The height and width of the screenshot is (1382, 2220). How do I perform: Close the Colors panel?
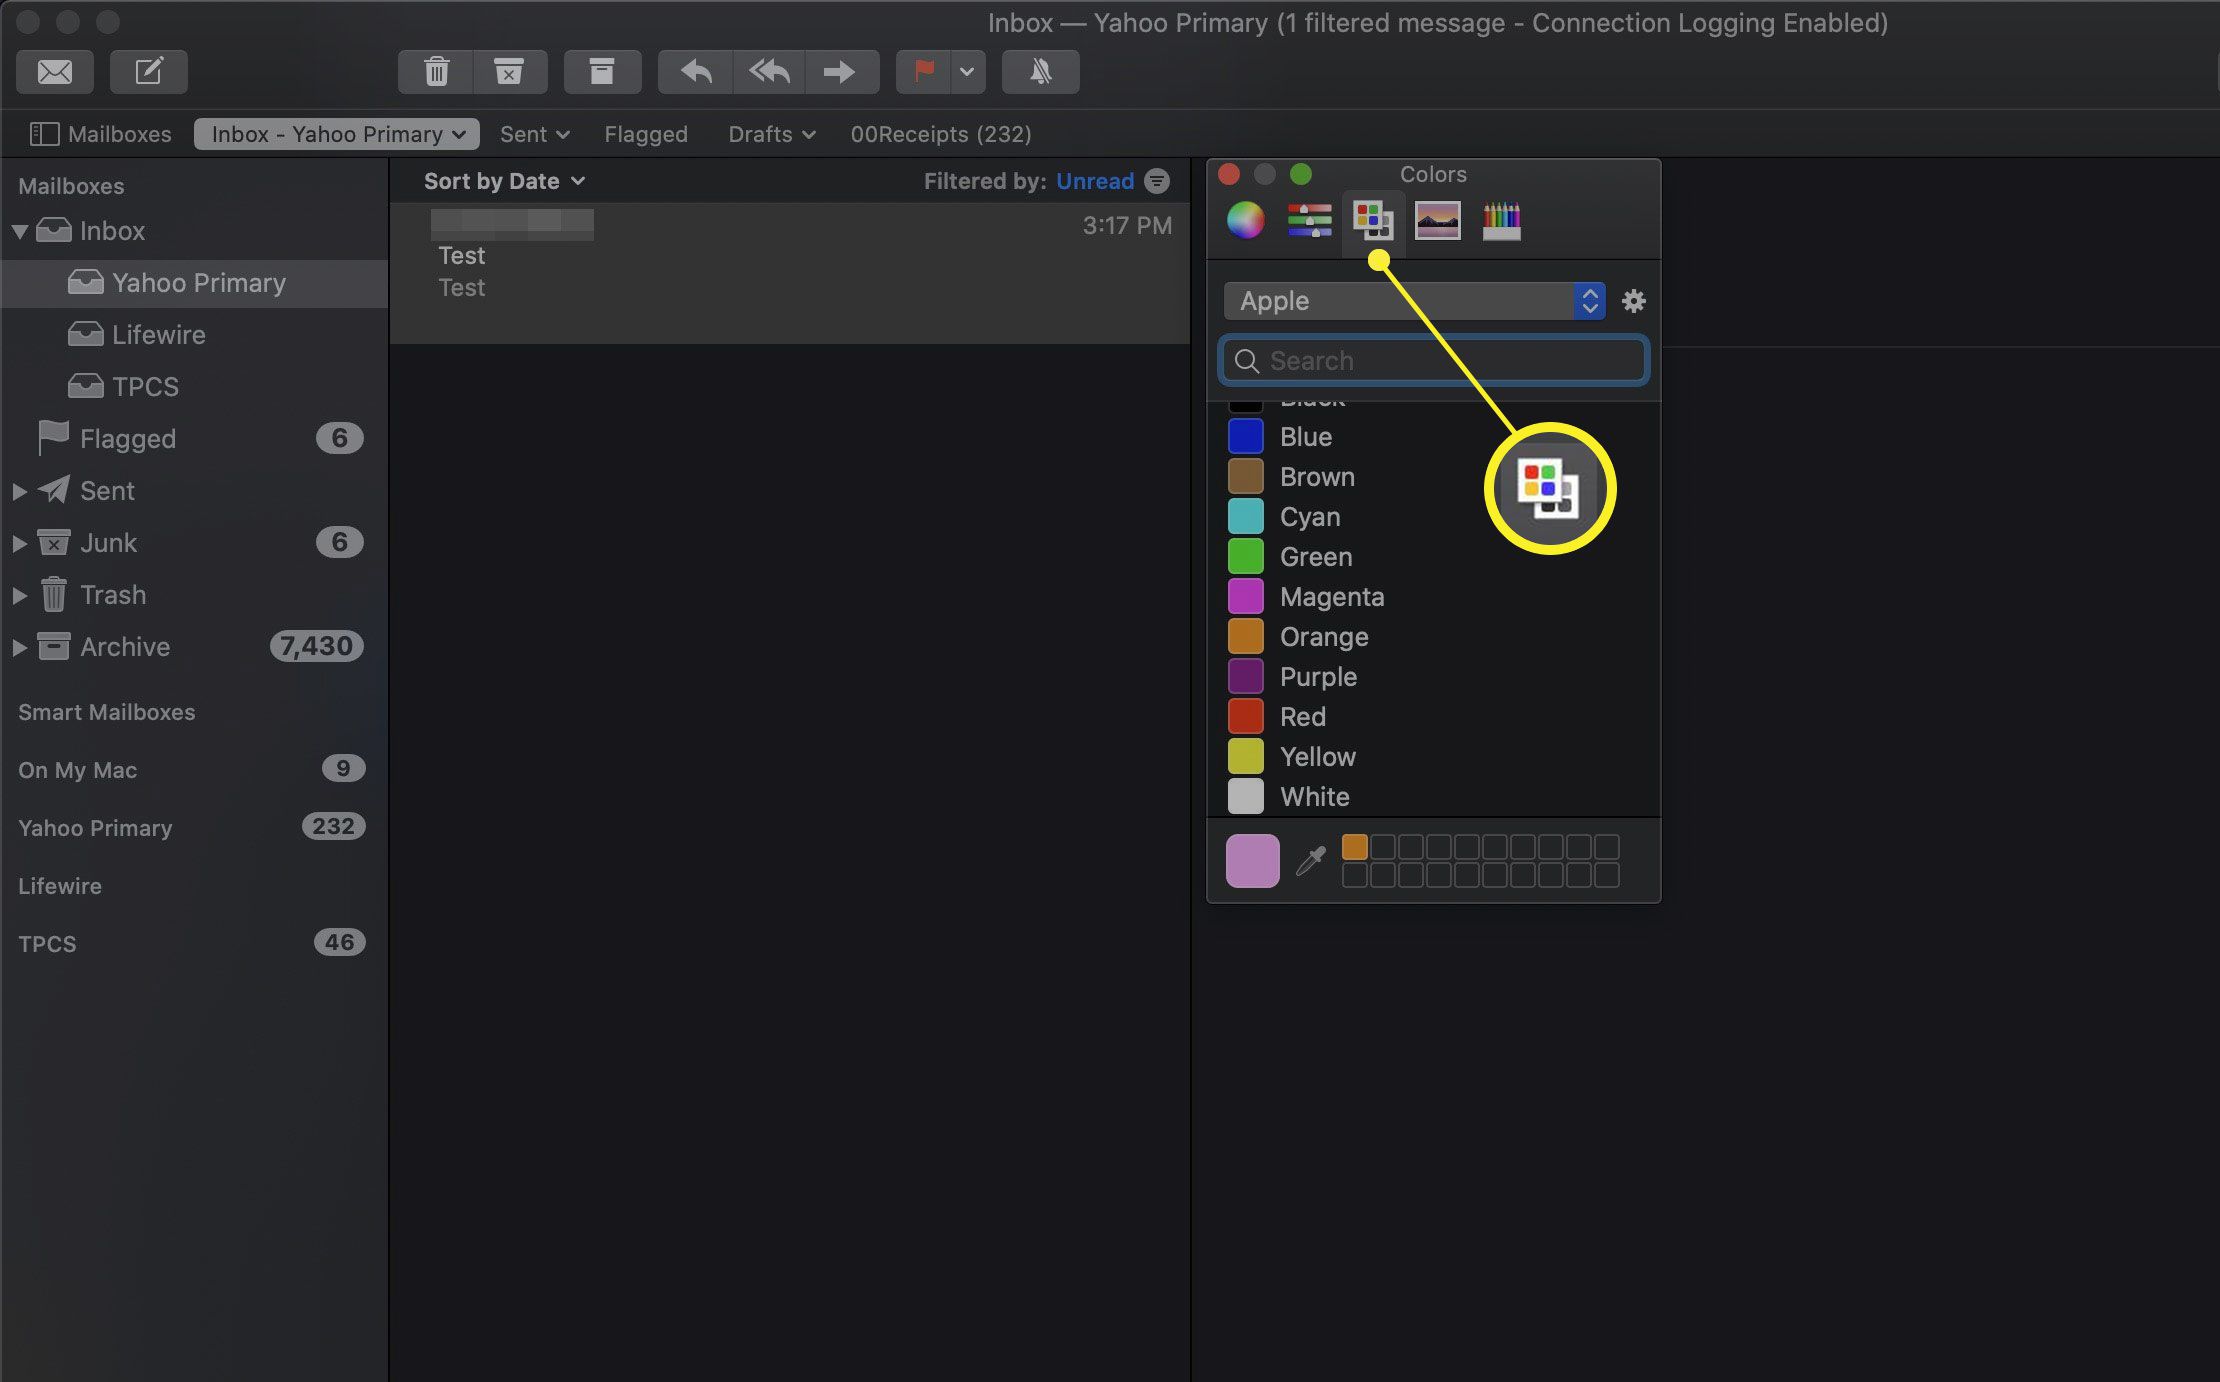point(1229,174)
